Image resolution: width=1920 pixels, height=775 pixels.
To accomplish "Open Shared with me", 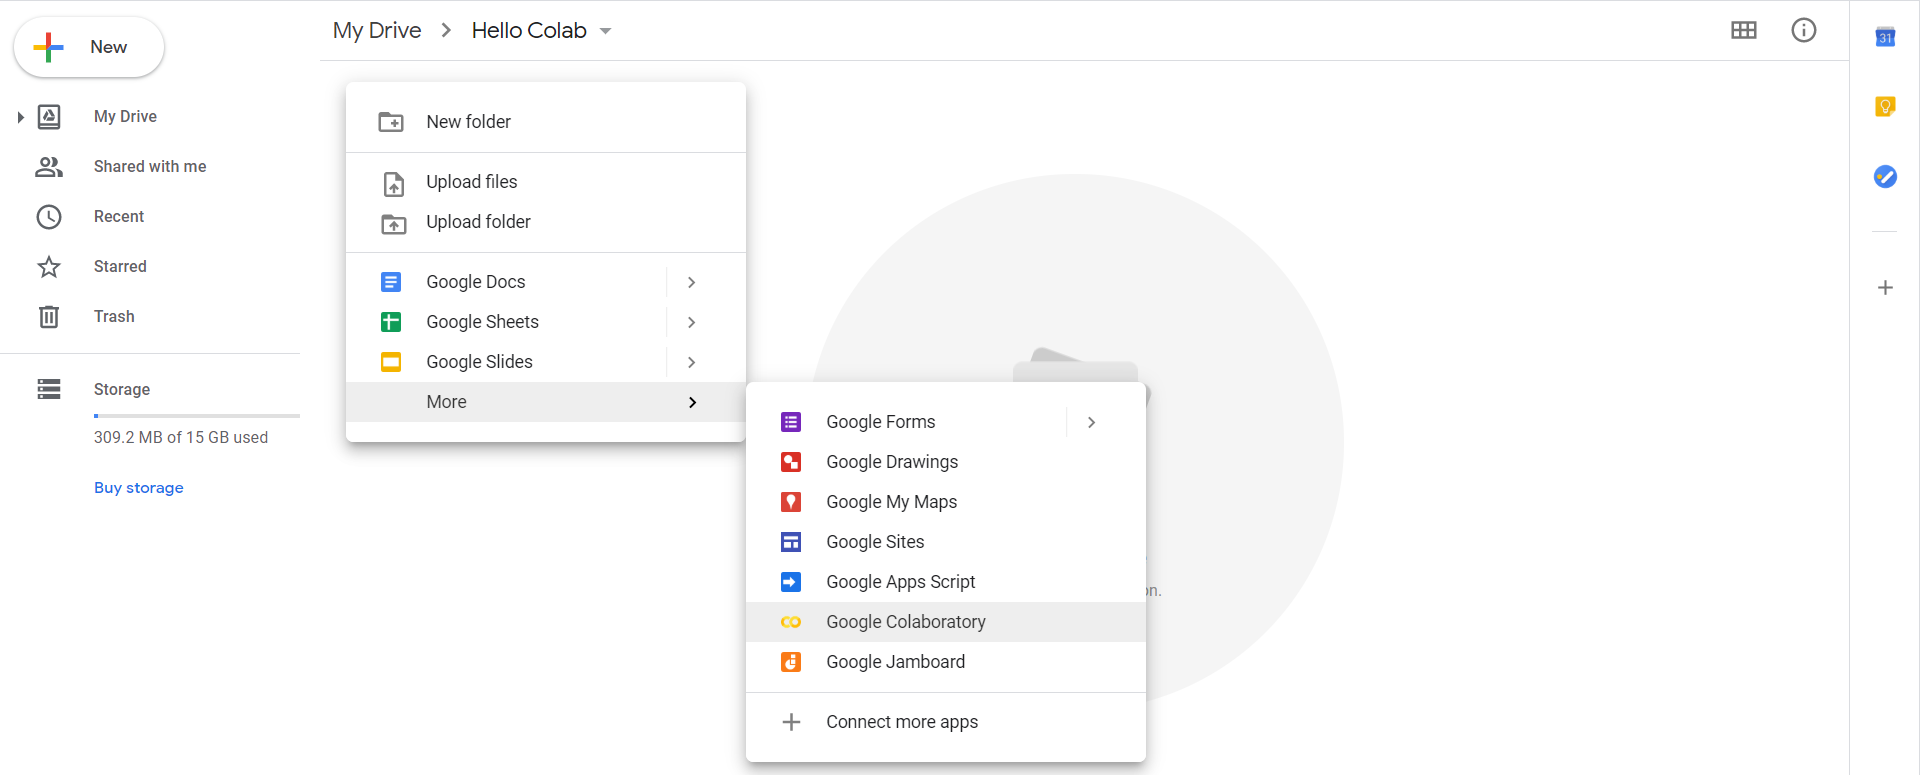I will point(150,166).
